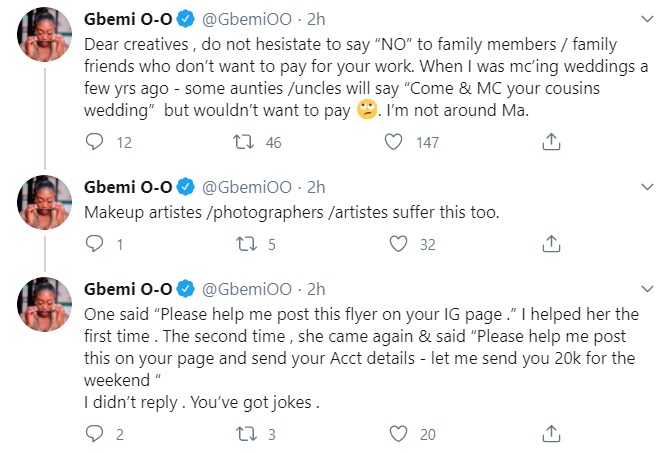Share the "Dear creatives" tweet

[549, 142]
